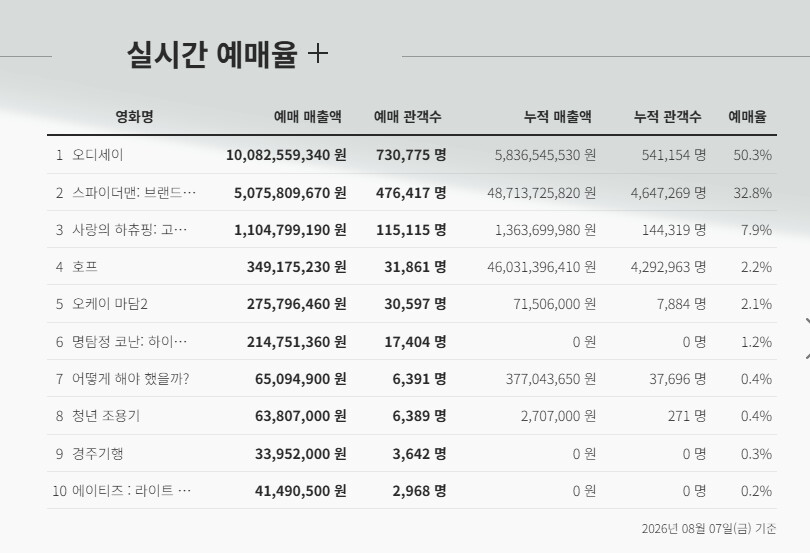
Task: Click 어떻게 해야 했을까? movie title
Action: [x=131, y=379]
